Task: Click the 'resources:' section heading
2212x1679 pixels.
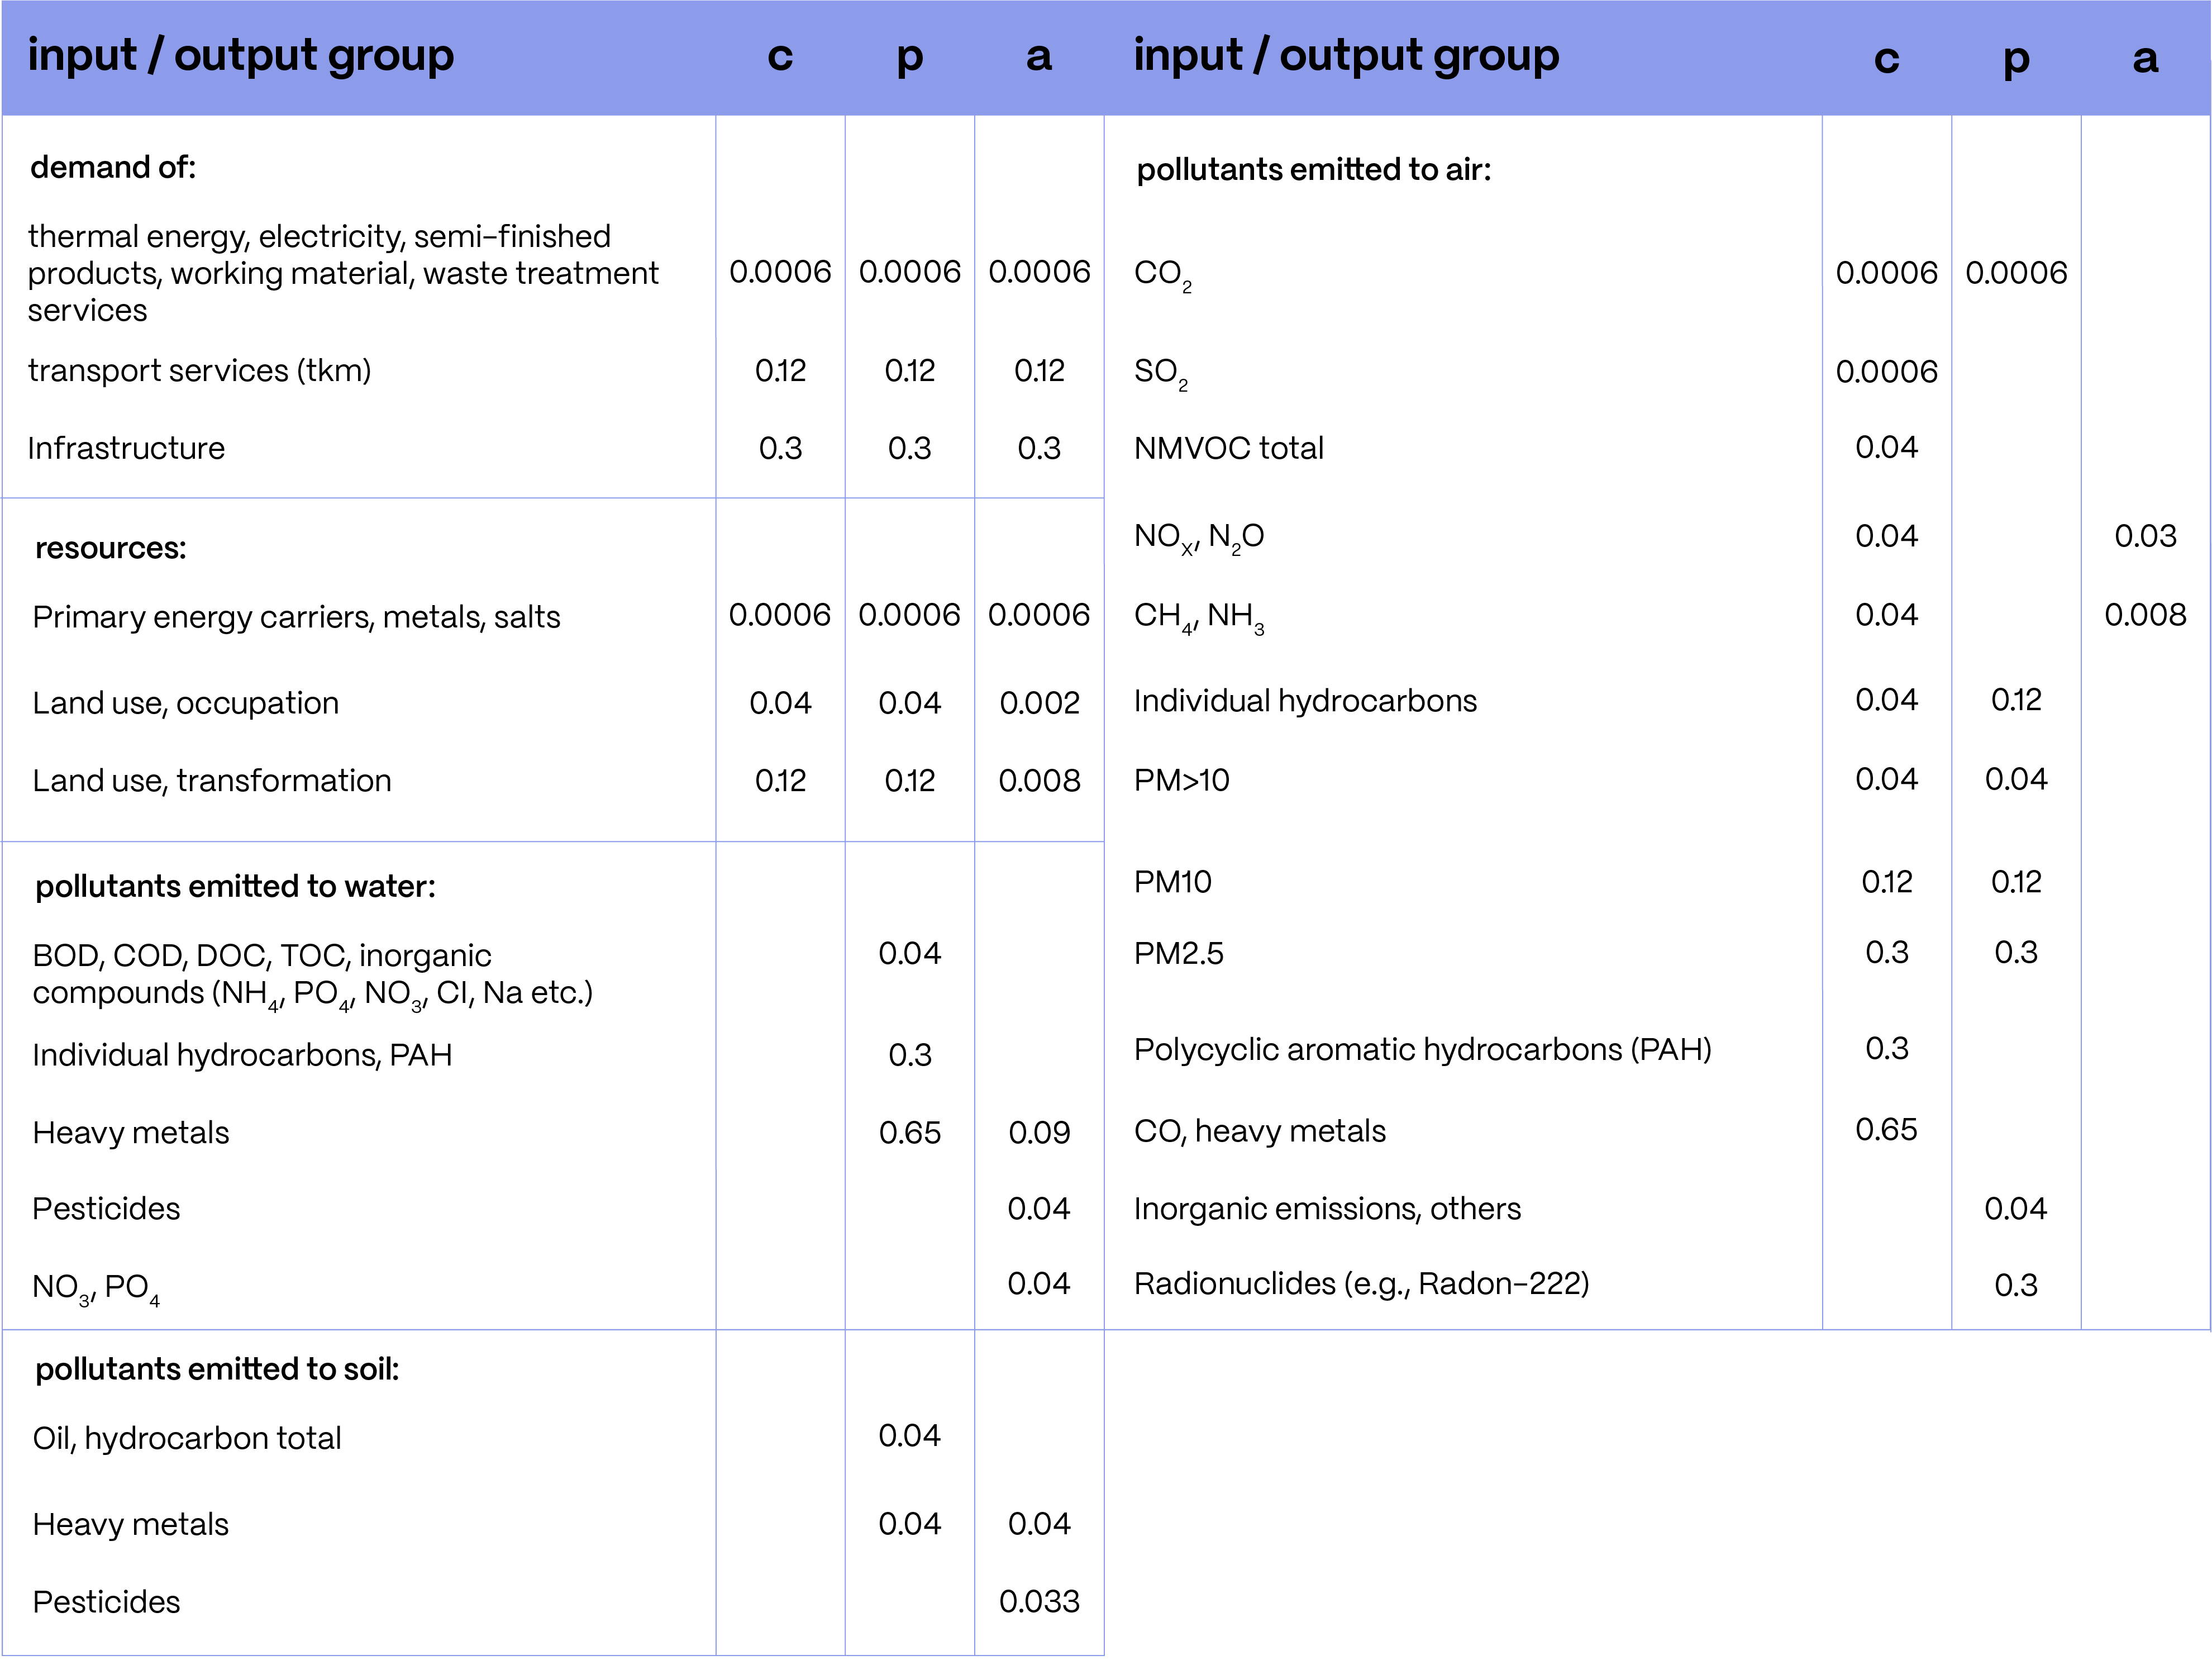Action: (110, 548)
